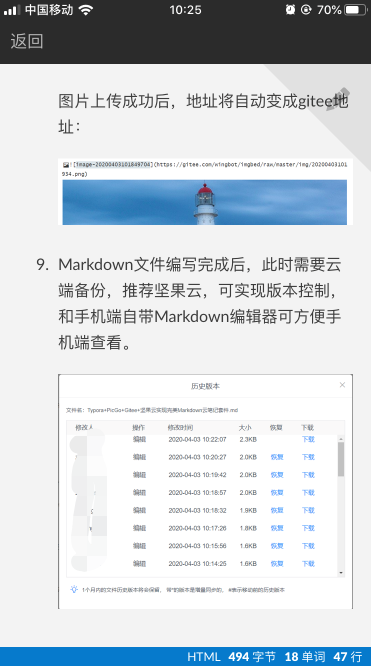The width and height of the screenshot is (371, 666).
Task: Tap the 历史版本 dialog title
Action: 205,386
